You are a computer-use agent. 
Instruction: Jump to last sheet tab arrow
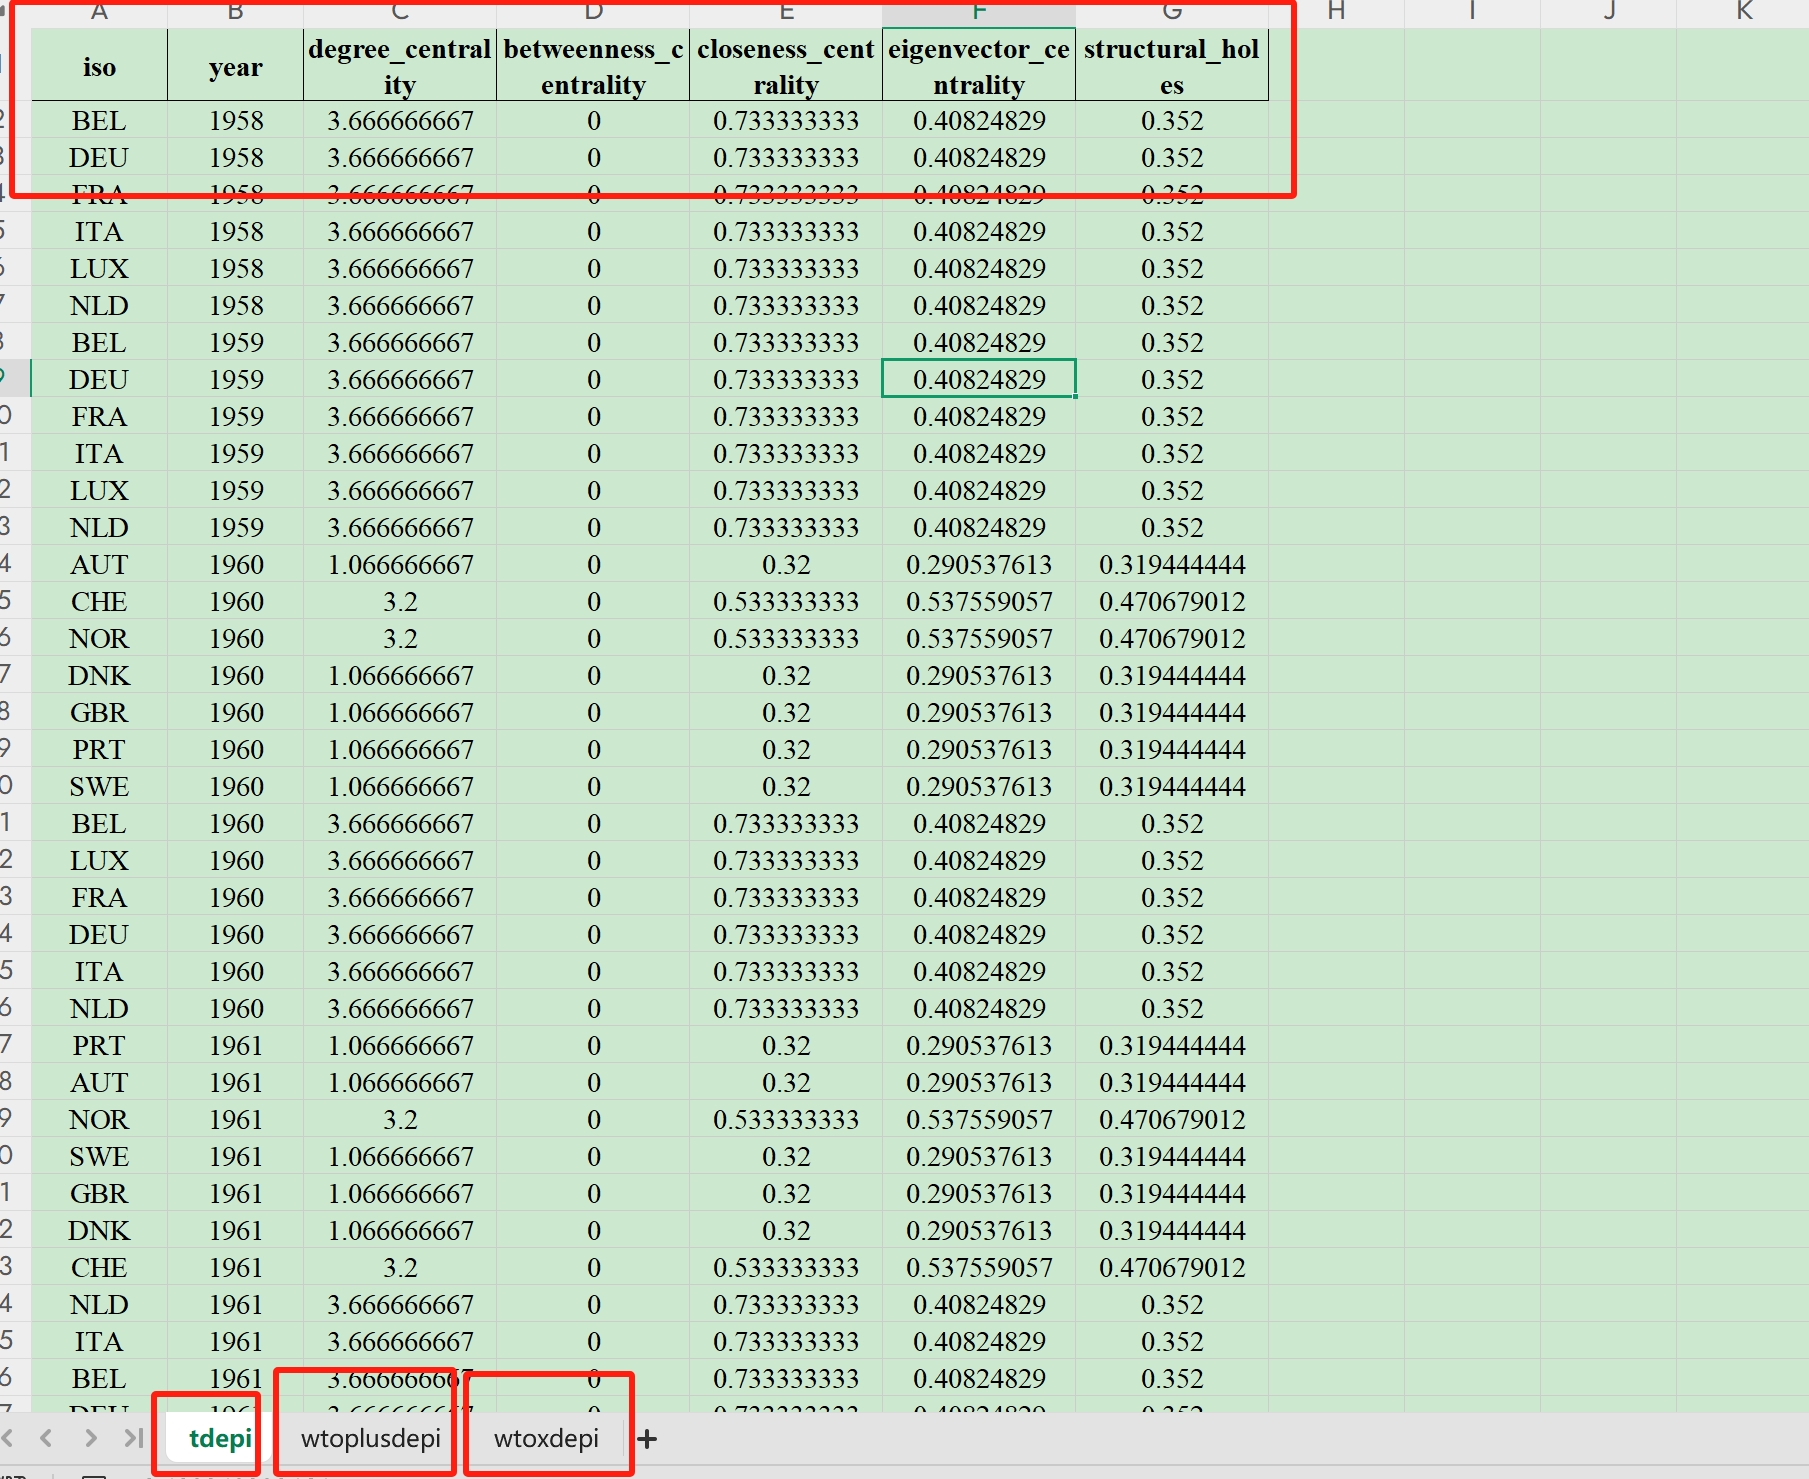click(133, 1439)
